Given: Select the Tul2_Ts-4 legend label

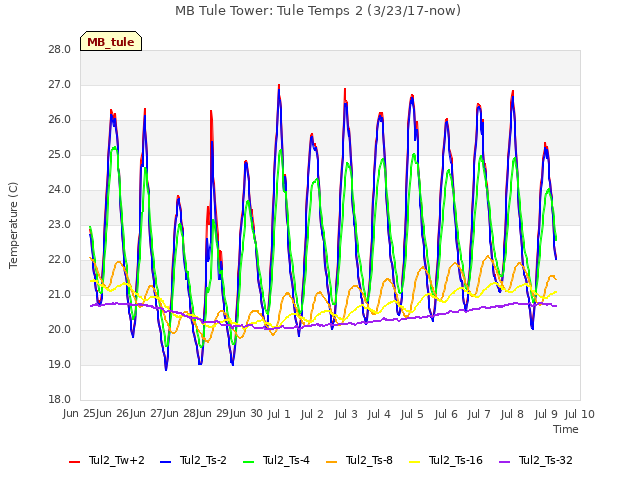Looking at the screenshot, I should 286,460.
